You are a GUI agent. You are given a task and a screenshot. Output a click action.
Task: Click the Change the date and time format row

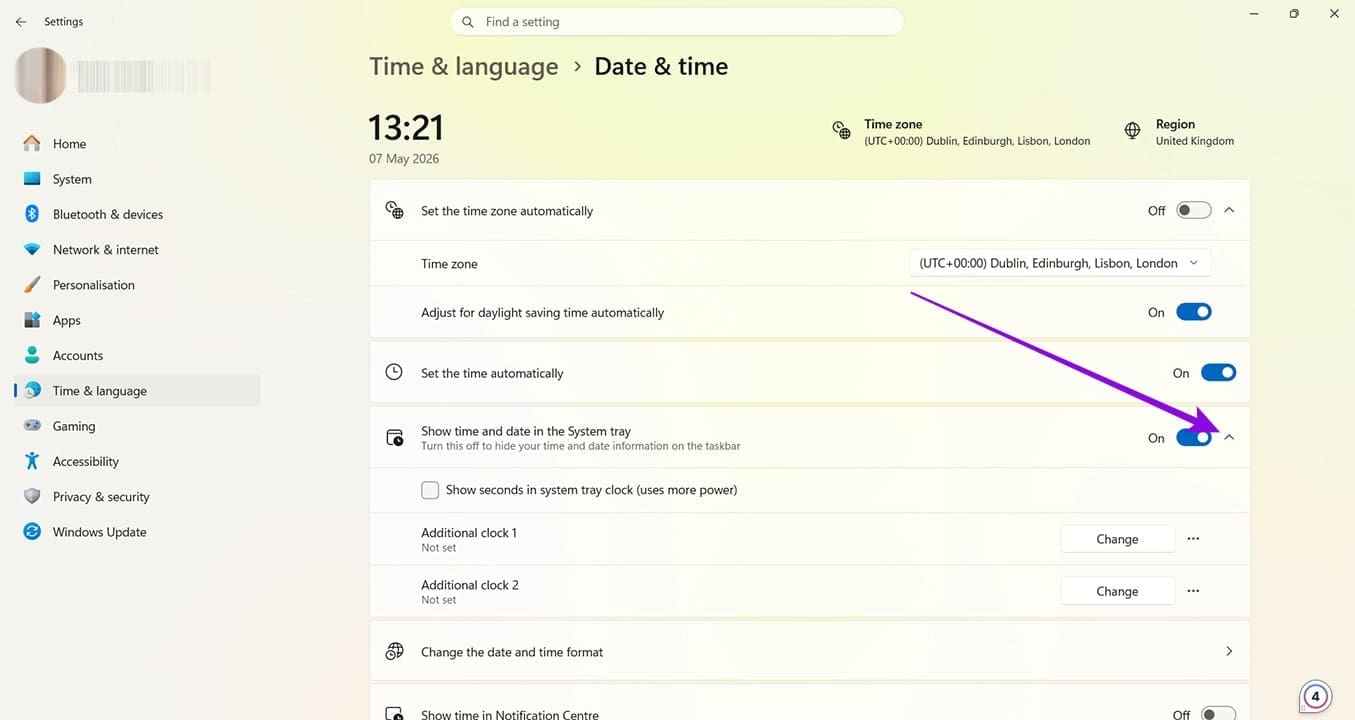click(810, 651)
